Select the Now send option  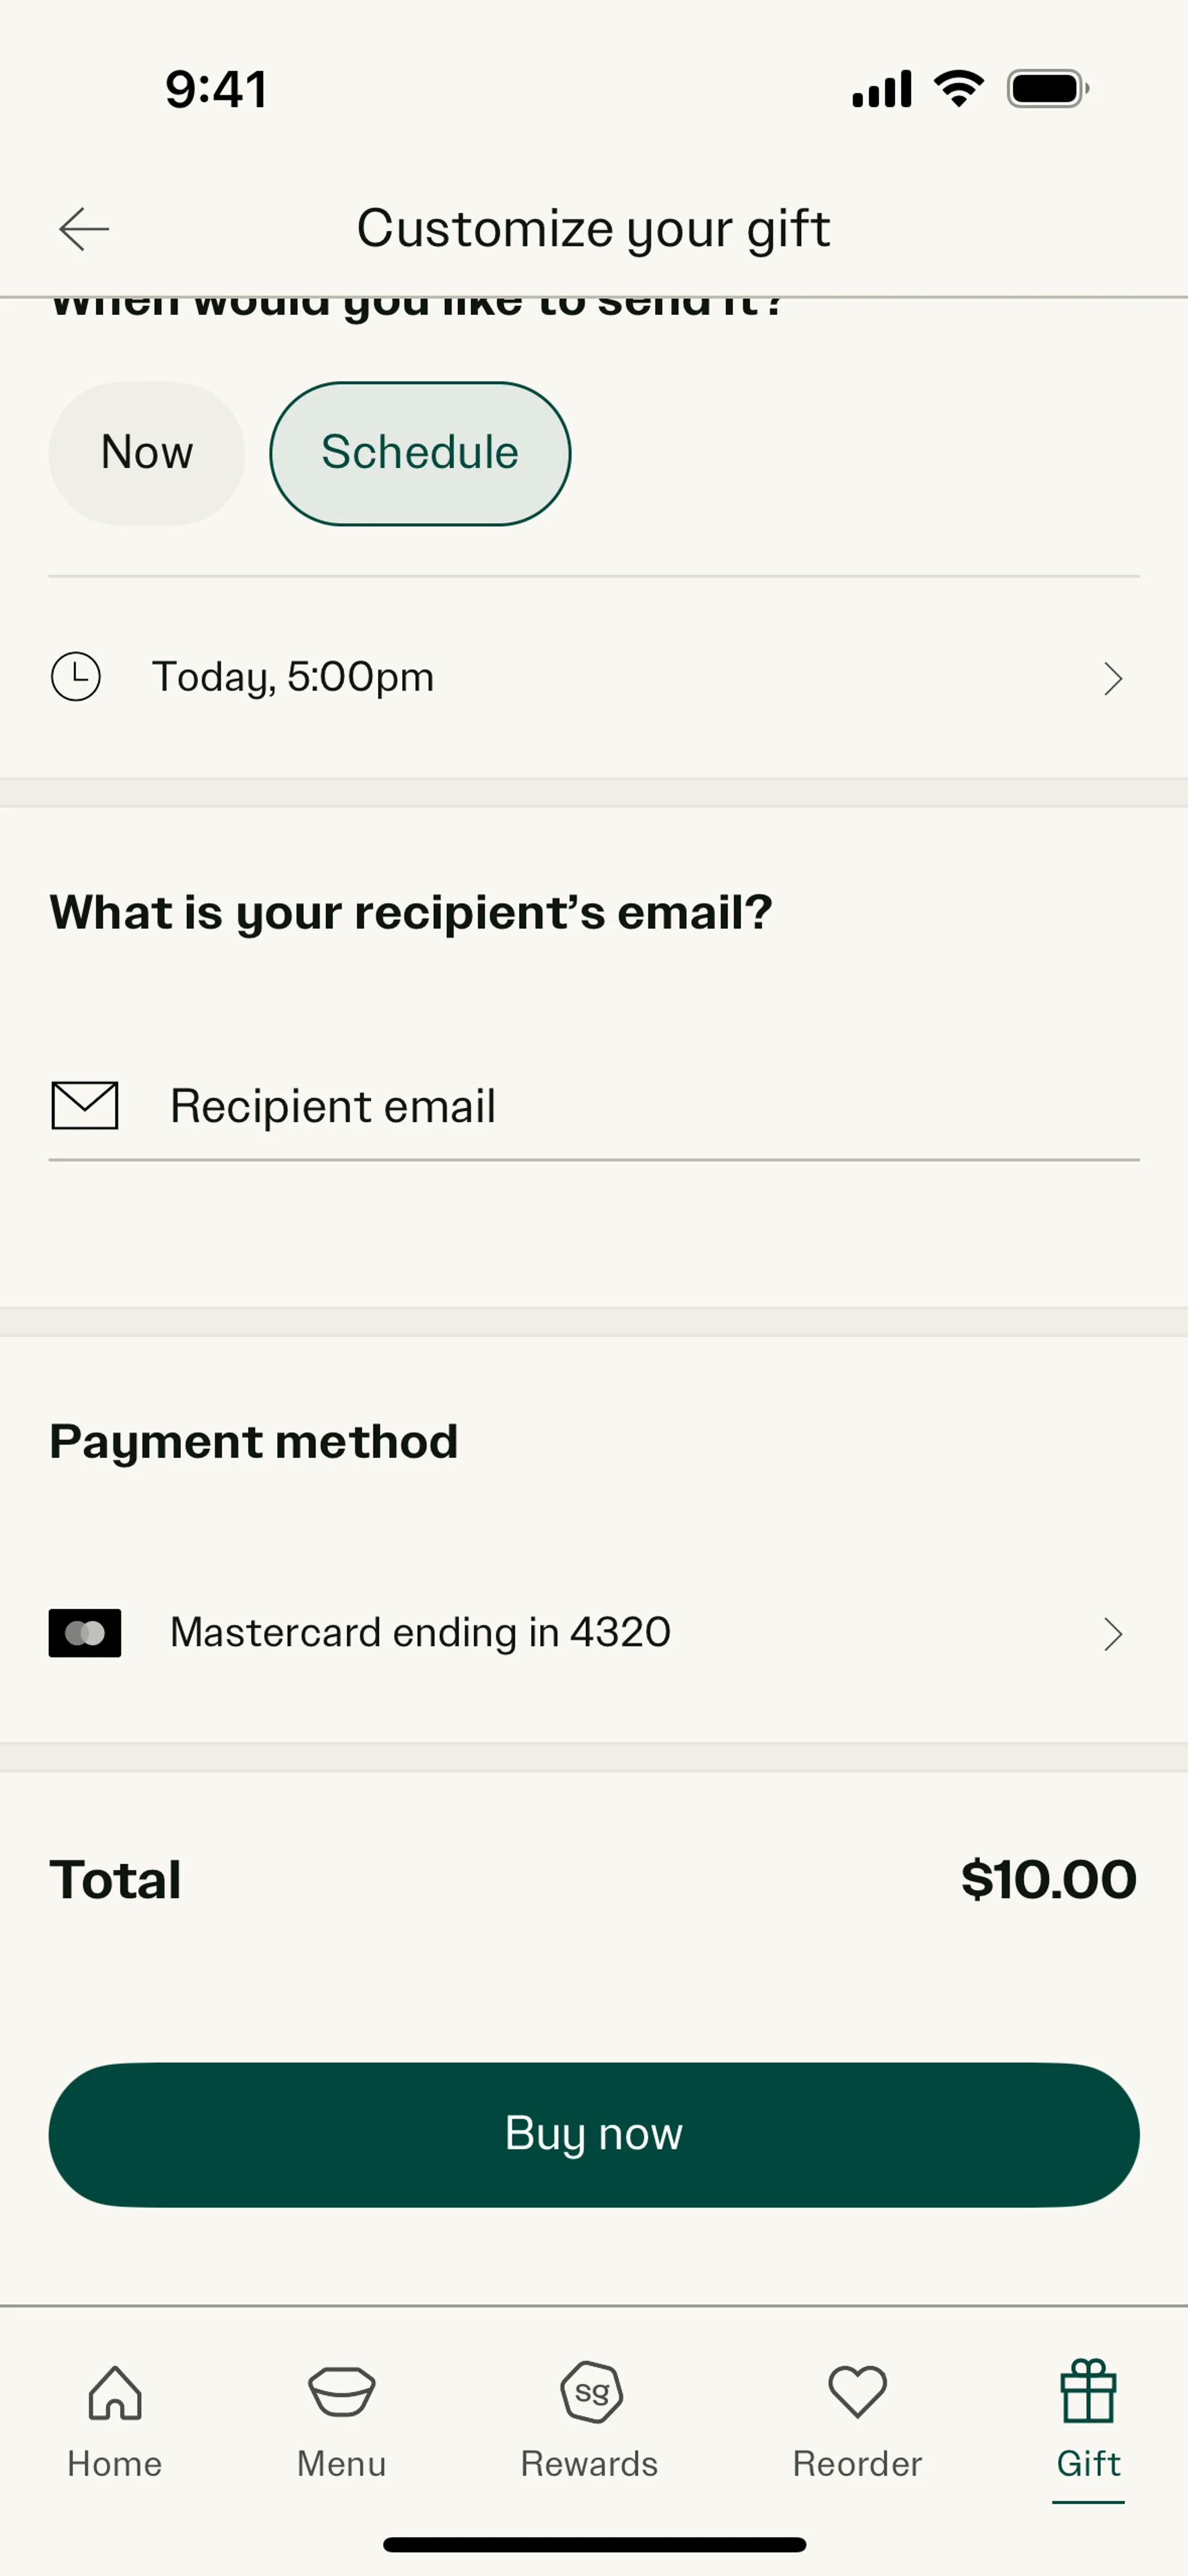(147, 453)
